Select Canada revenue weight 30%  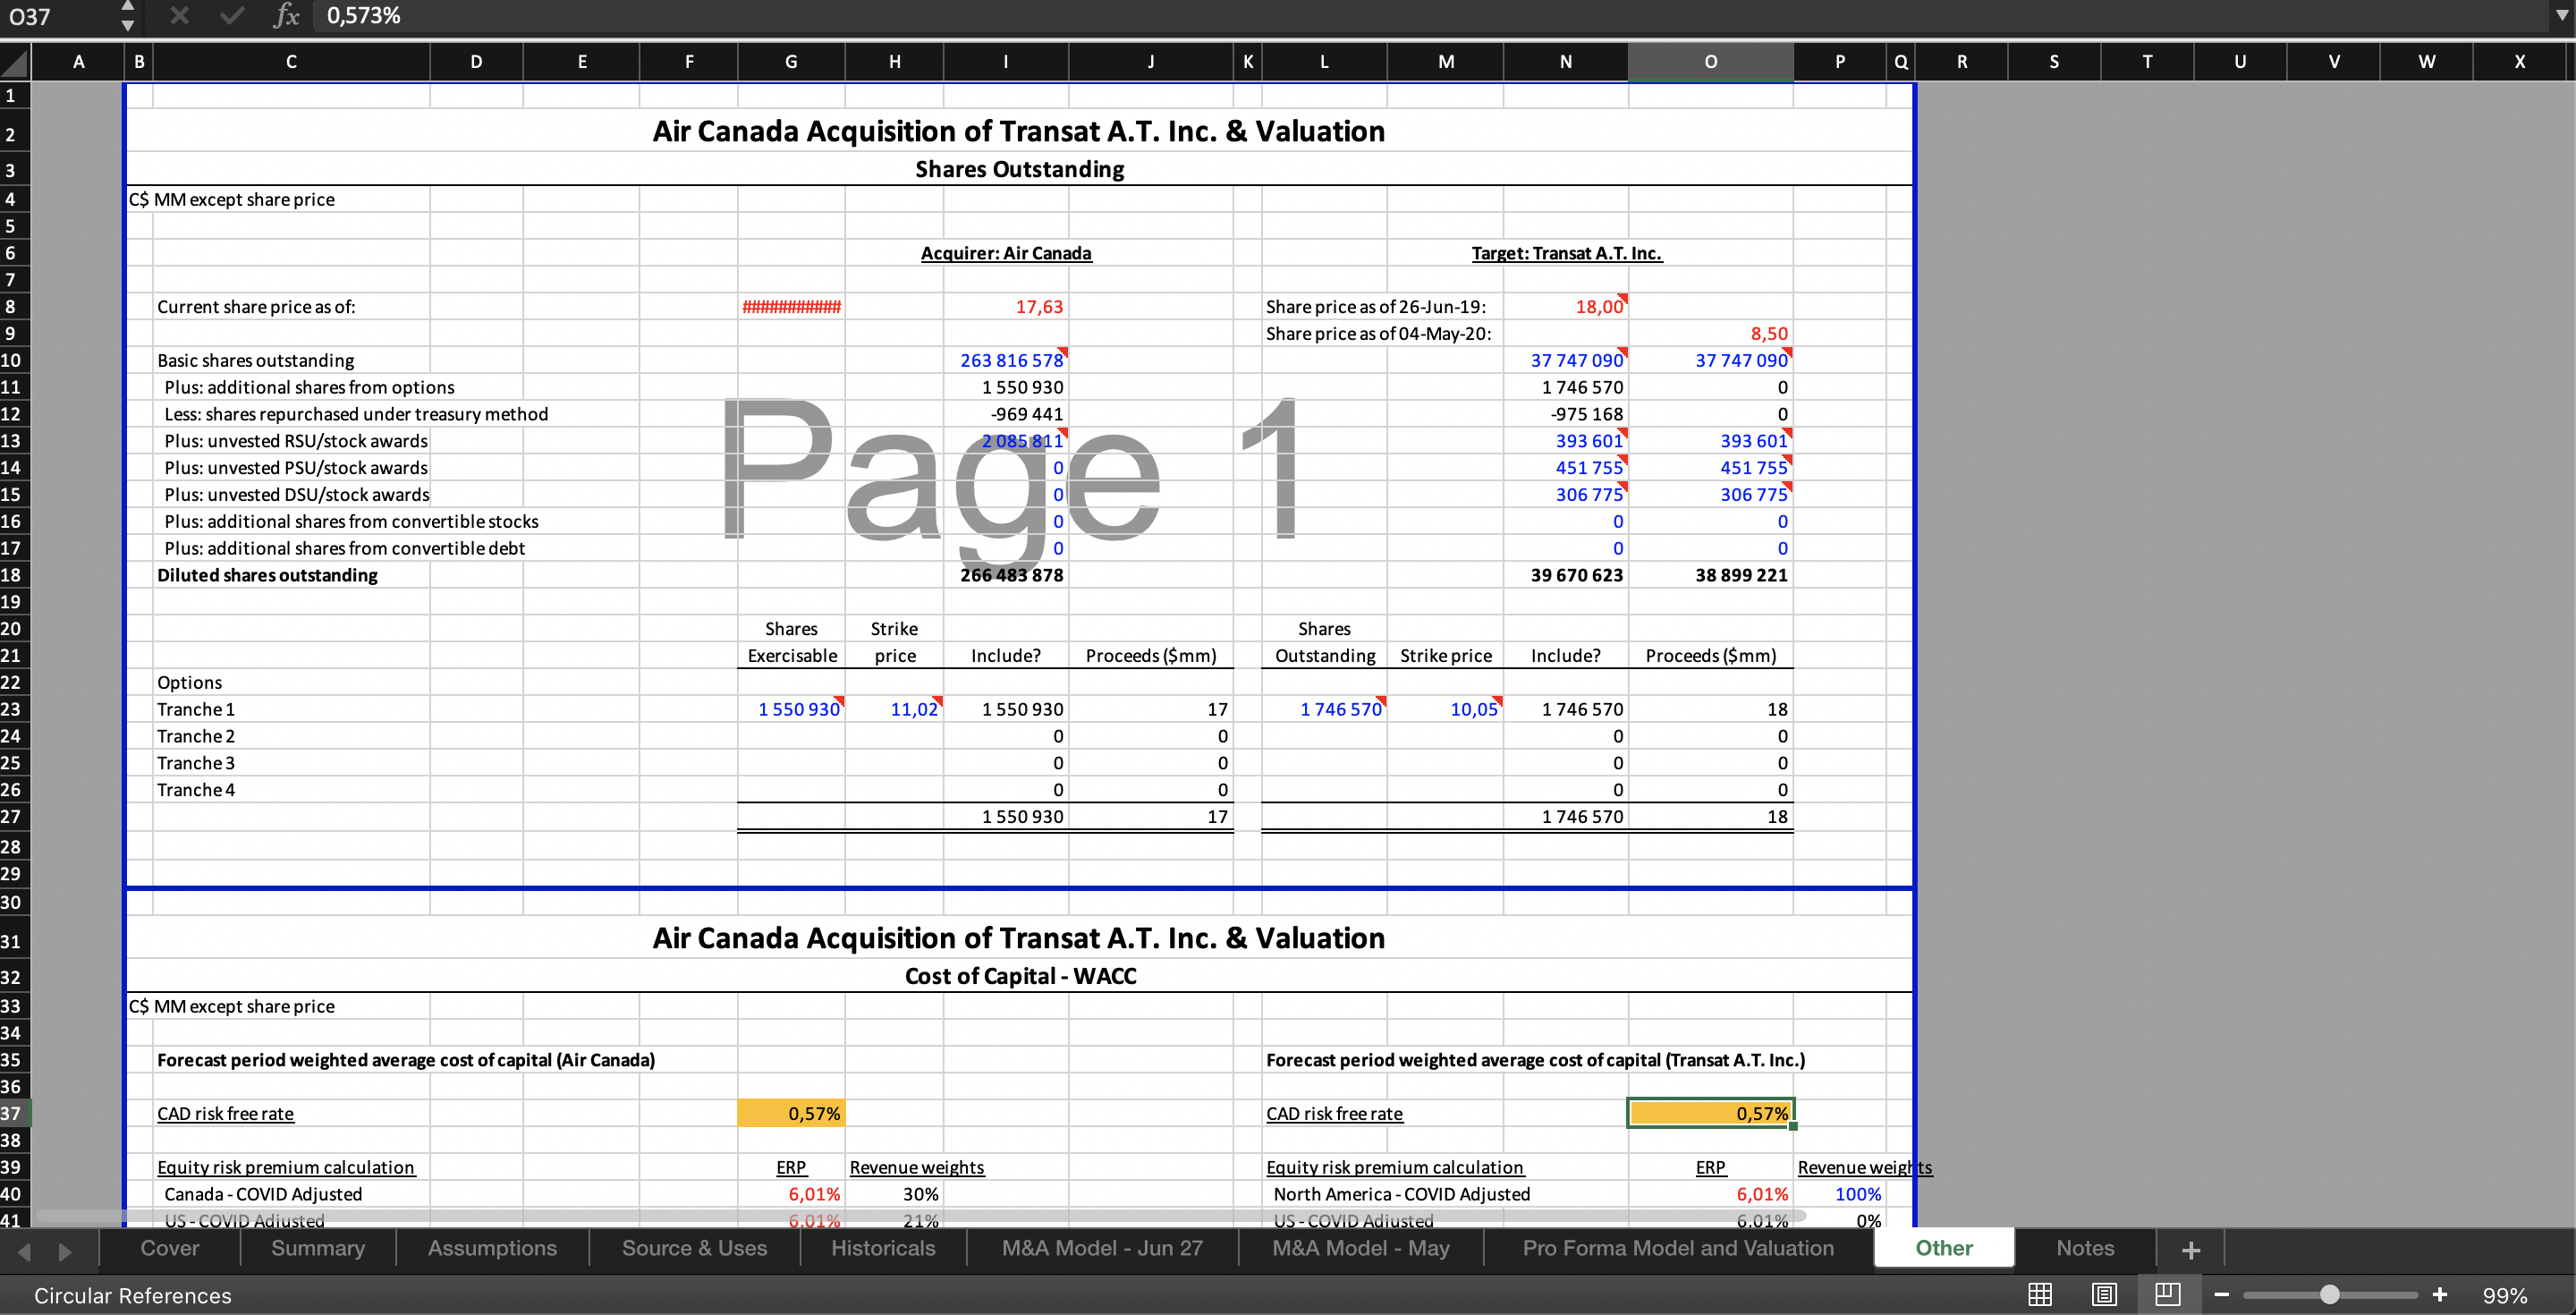894,1194
